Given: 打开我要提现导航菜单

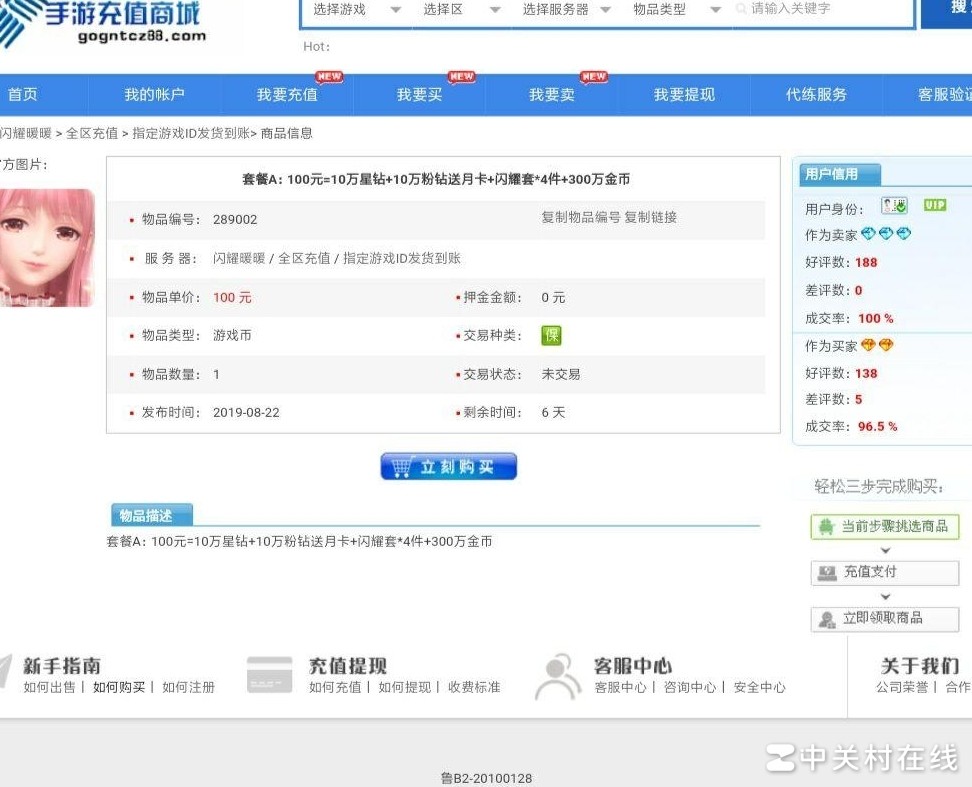Looking at the screenshot, I should coord(685,94).
